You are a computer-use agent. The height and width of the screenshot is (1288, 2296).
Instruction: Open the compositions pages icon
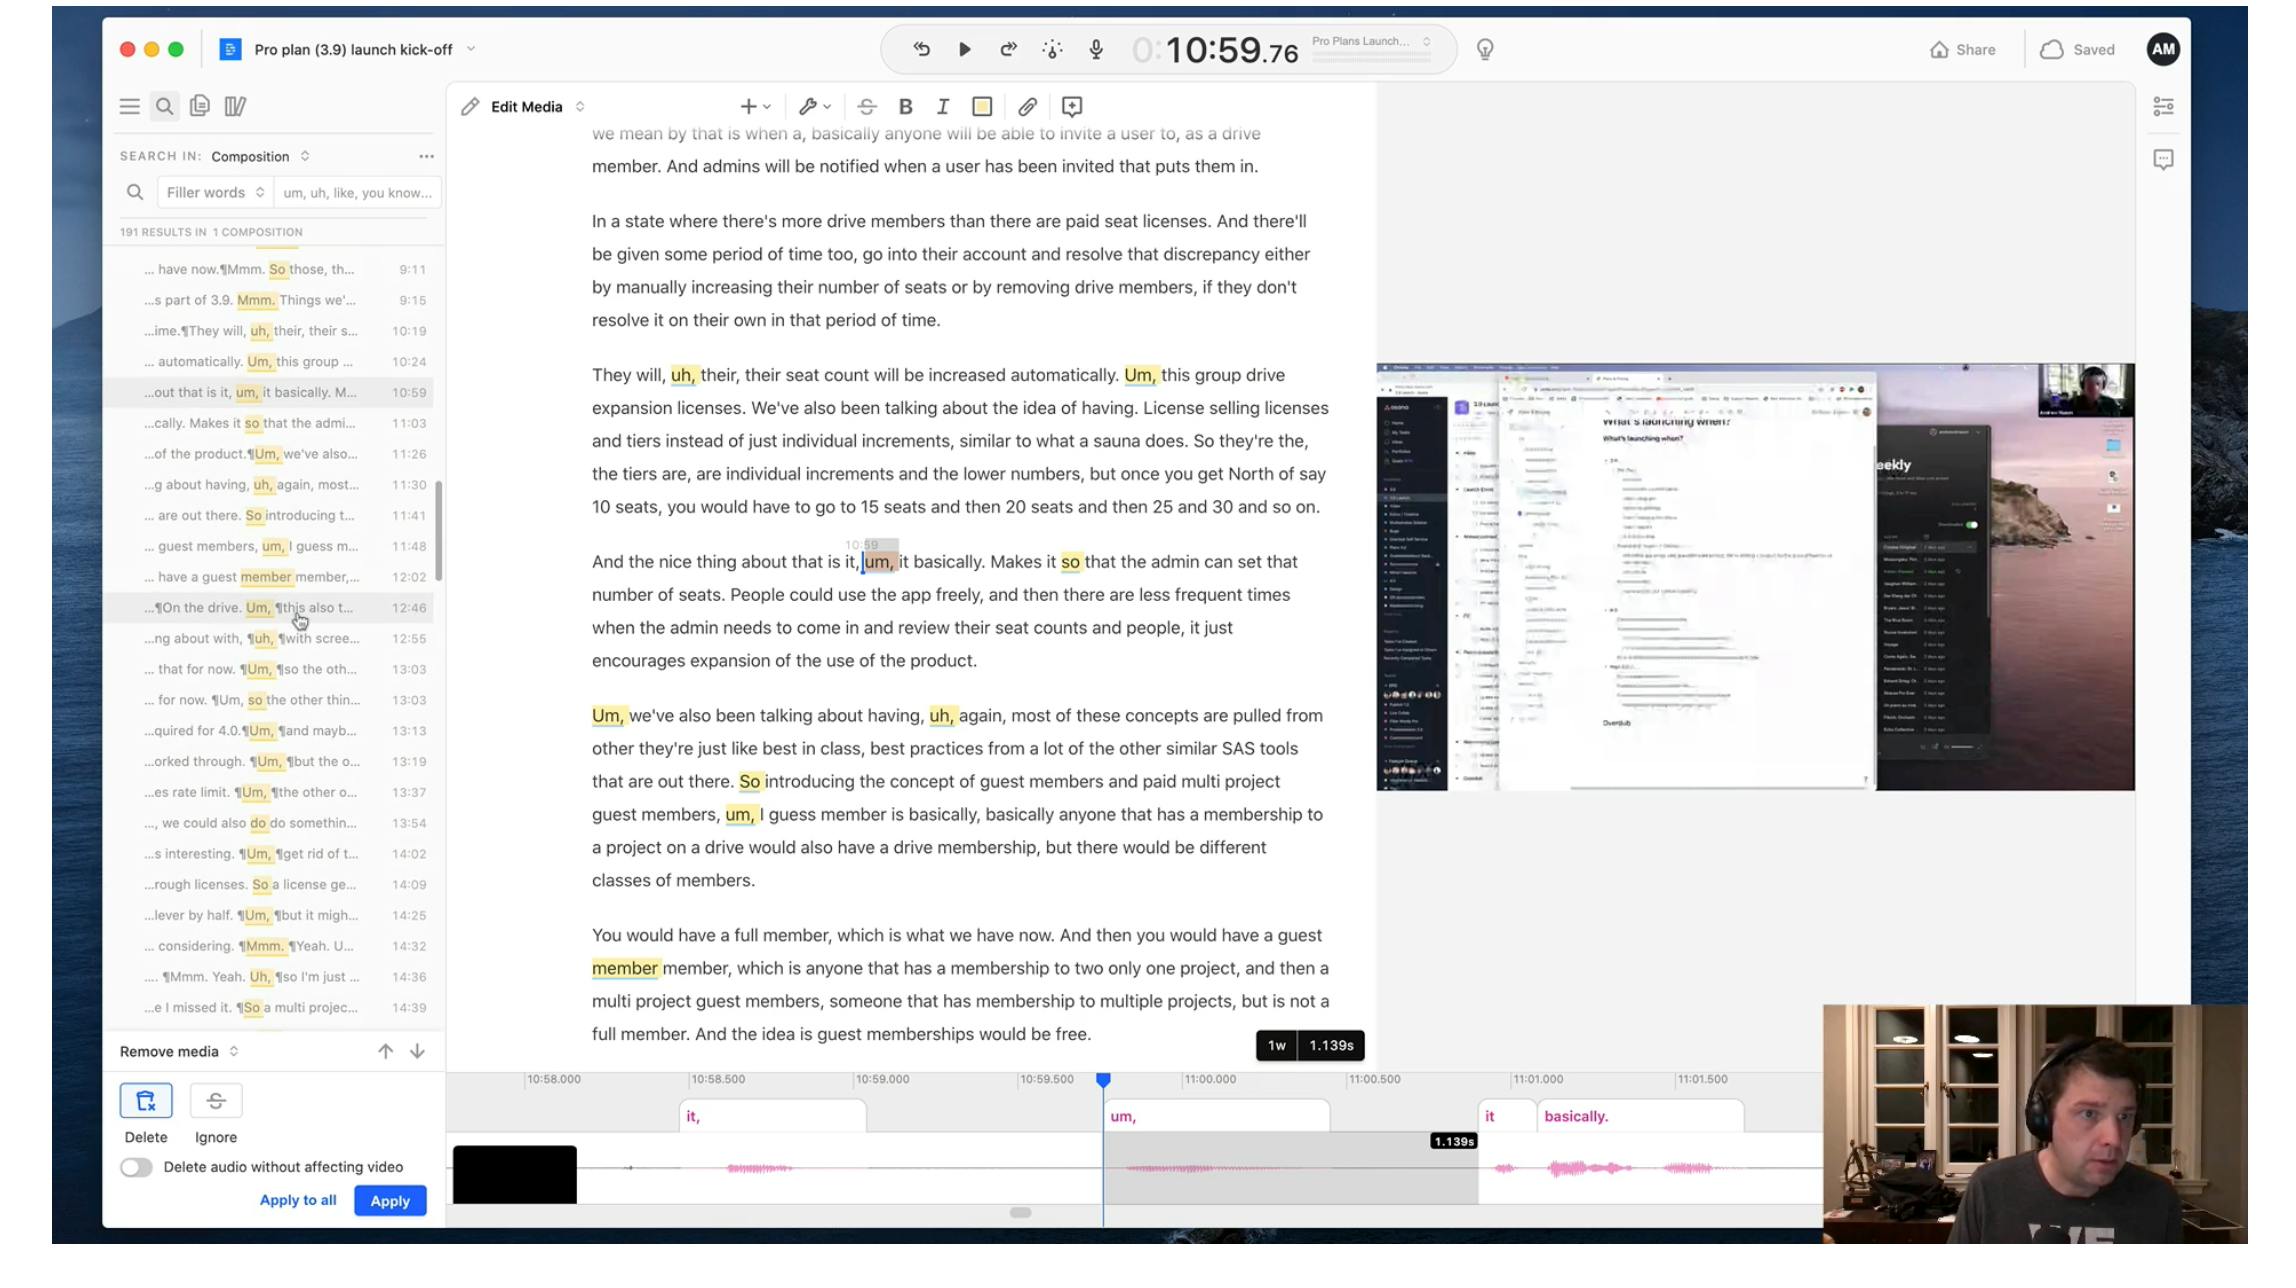click(x=200, y=106)
